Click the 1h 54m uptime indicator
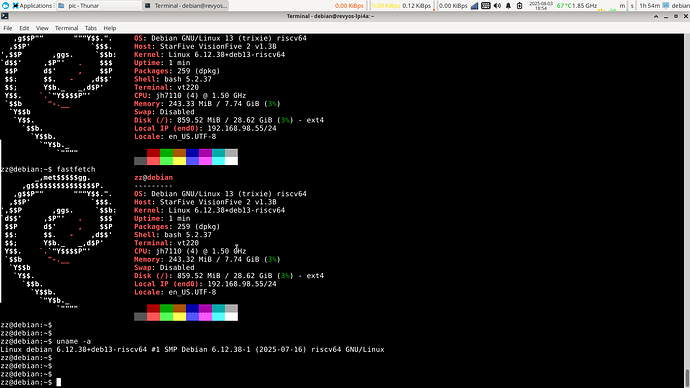The height and width of the screenshot is (388, 690). point(650,6)
